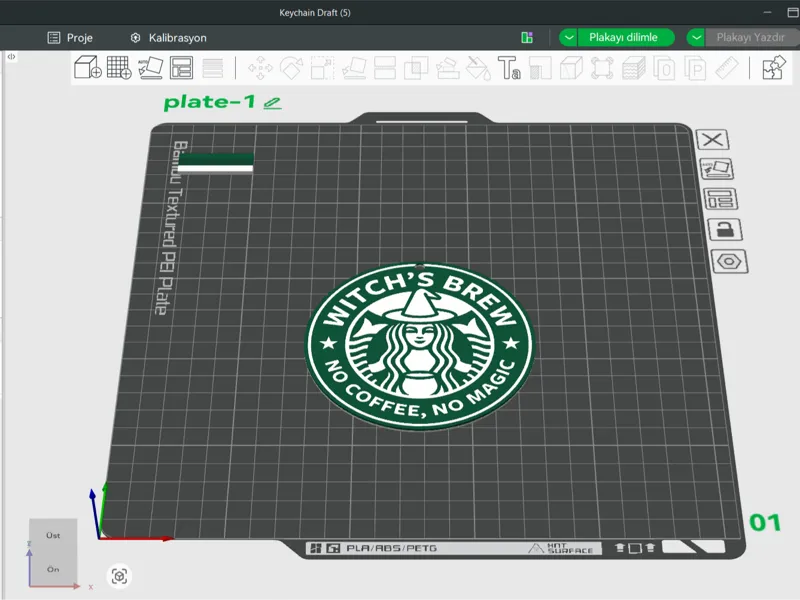Screen dimensions: 800x600
Task: Select the Rotate tool
Action: coord(291,68)
